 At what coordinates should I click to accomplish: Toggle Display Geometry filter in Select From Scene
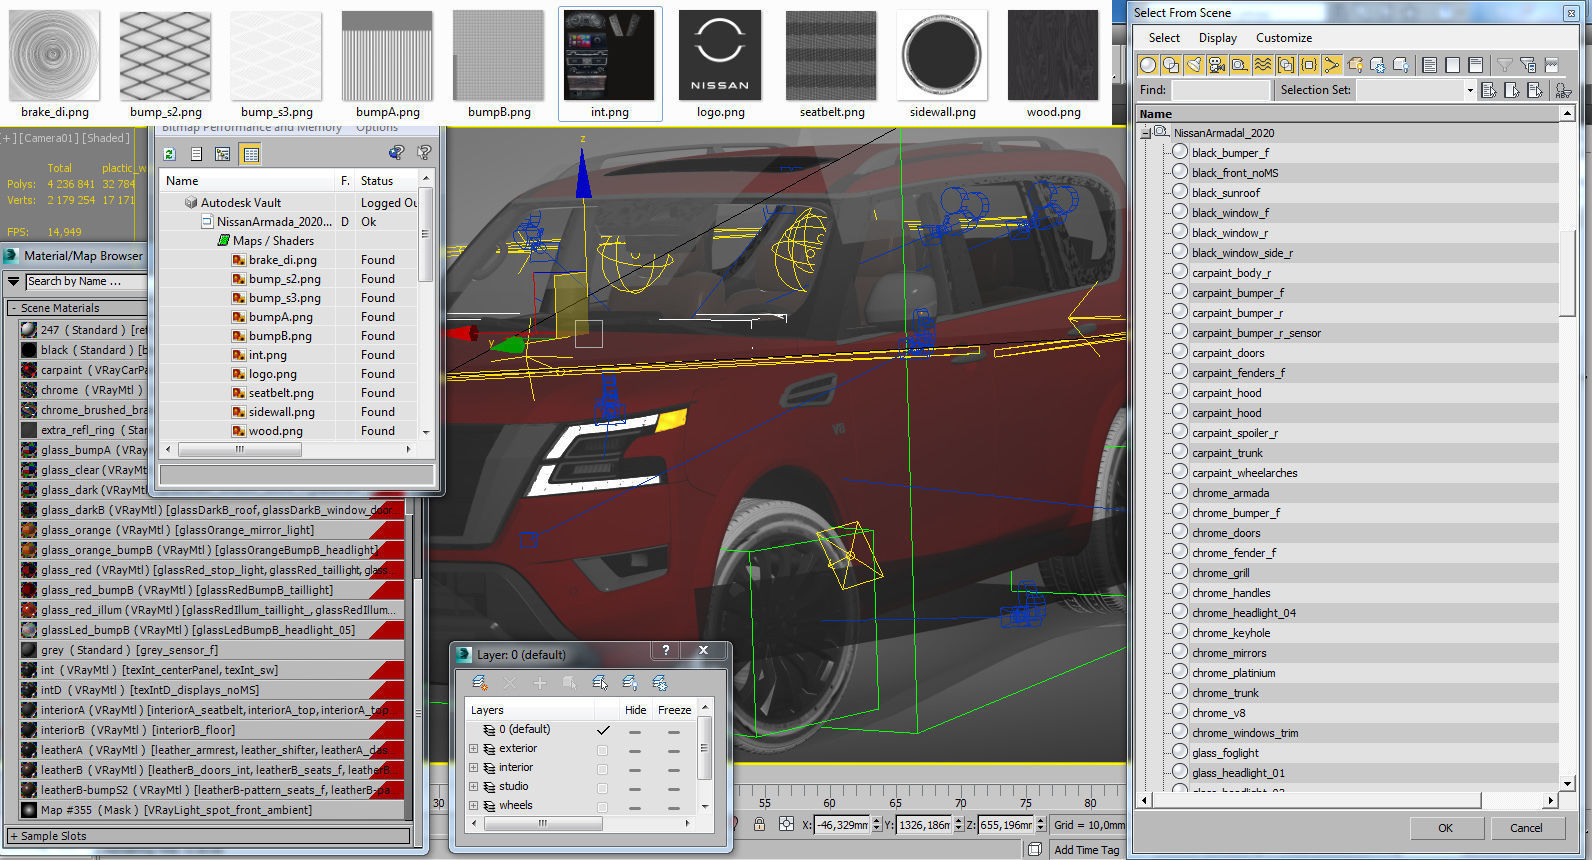click(x=1148, y=65)
